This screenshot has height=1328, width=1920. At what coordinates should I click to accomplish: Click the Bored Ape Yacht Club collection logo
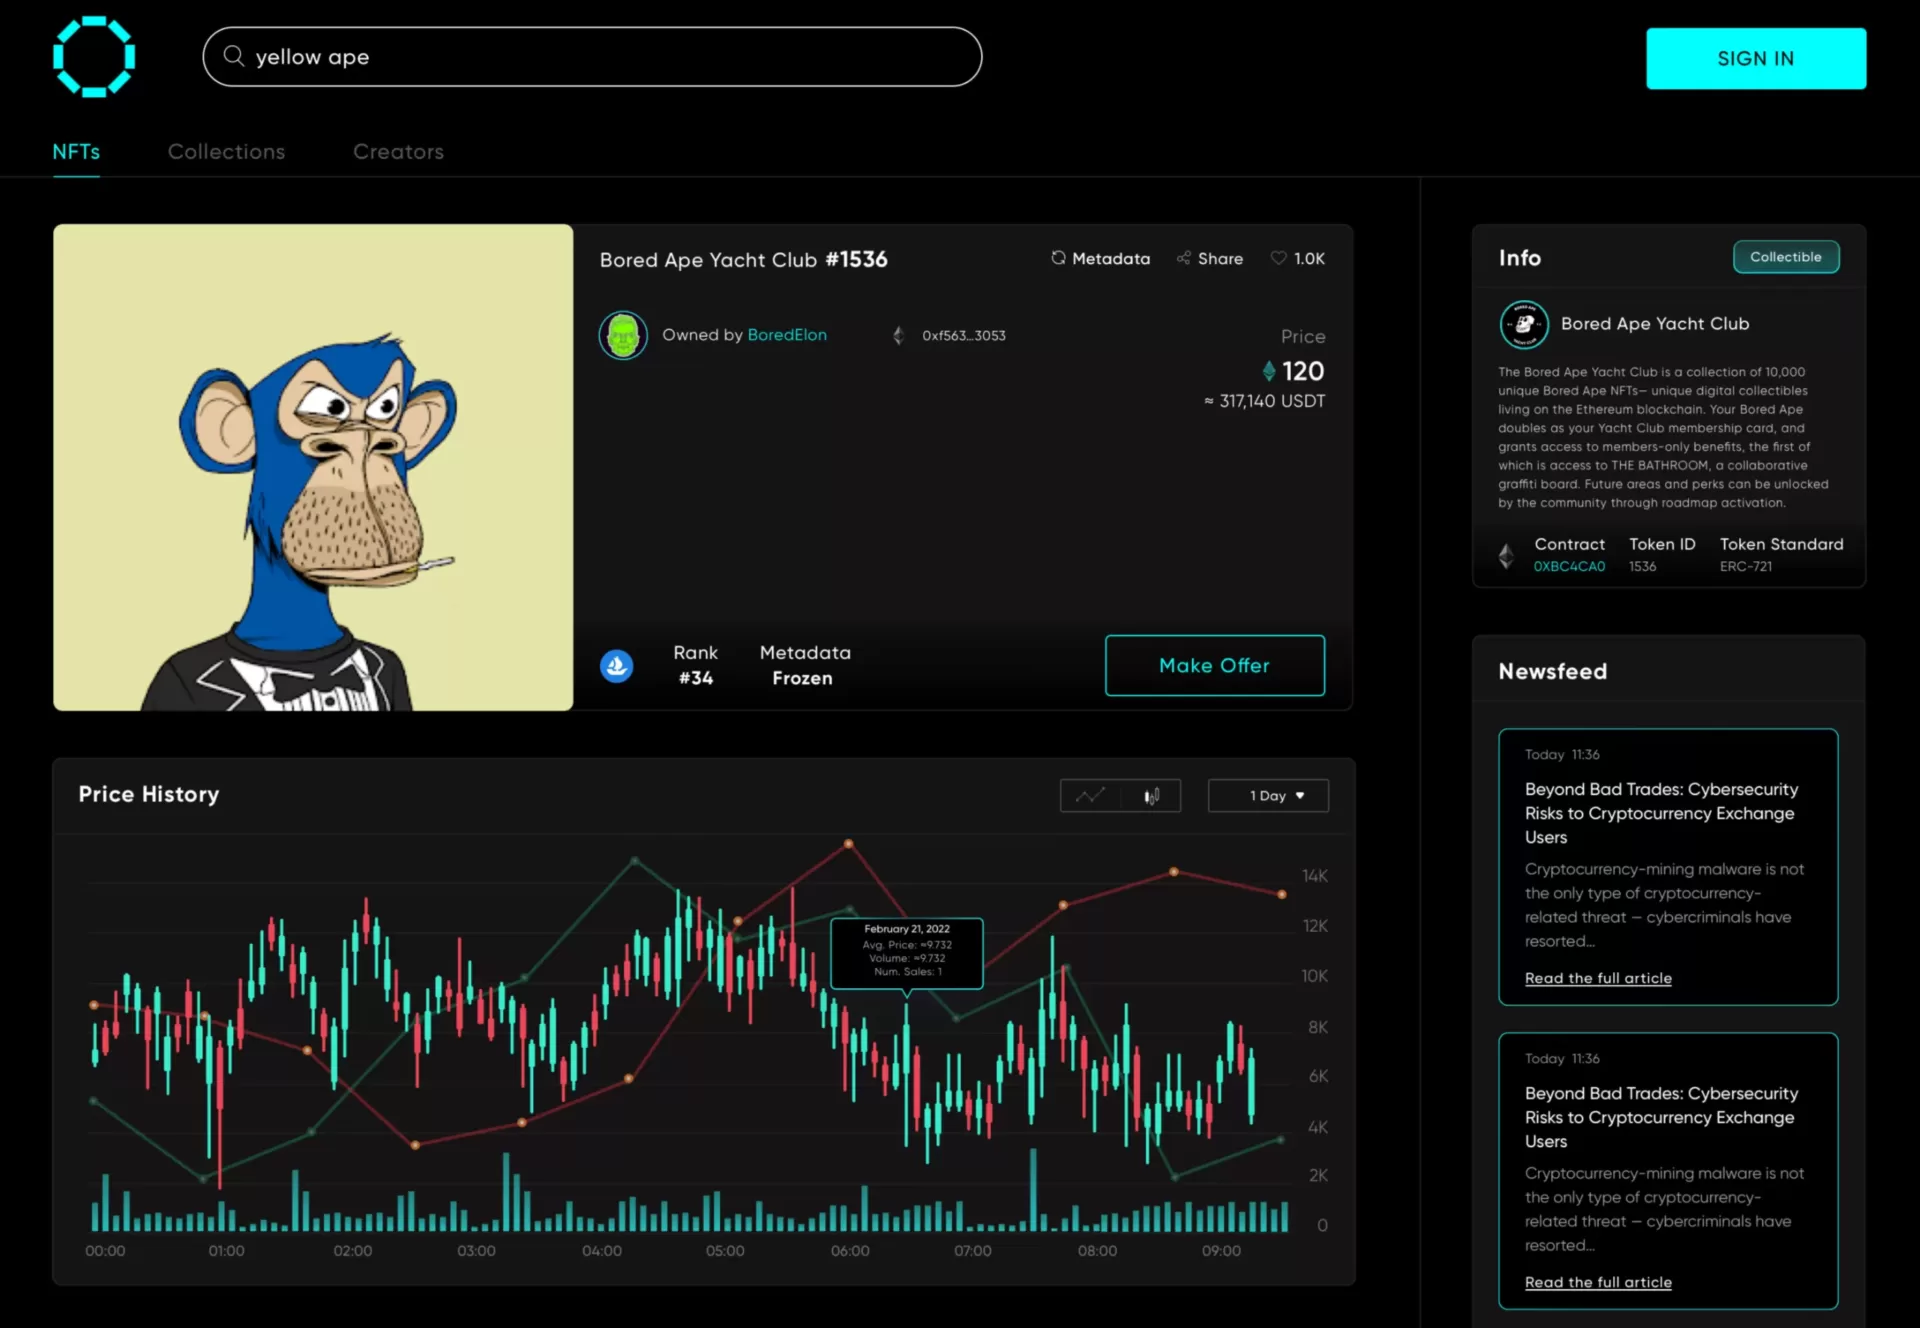[x=1524, y=324]
